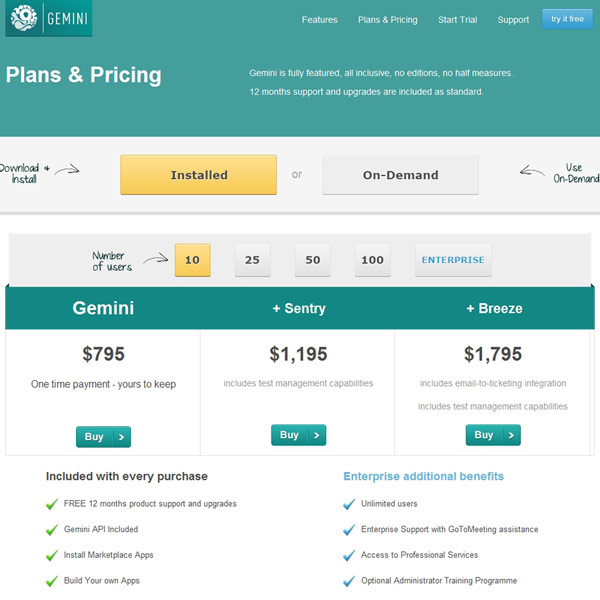
Task: Click the Enterprise additional benefits heading
Action: pos(423,476)
